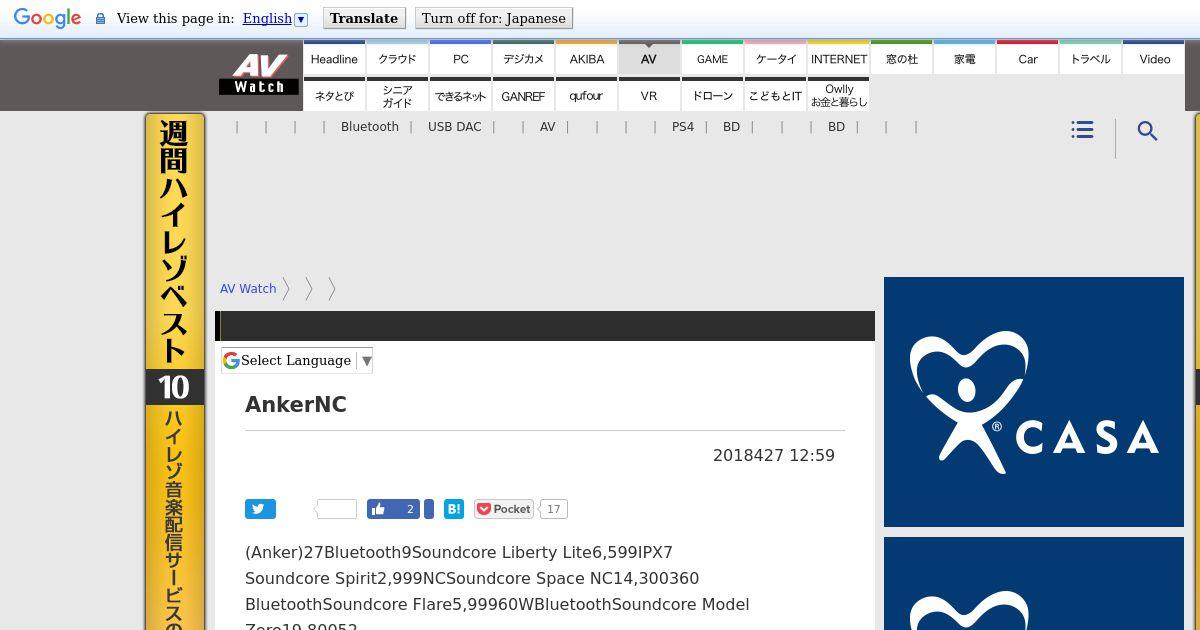
Task: Go to the できるネット tab
Action: coord(461,95)
